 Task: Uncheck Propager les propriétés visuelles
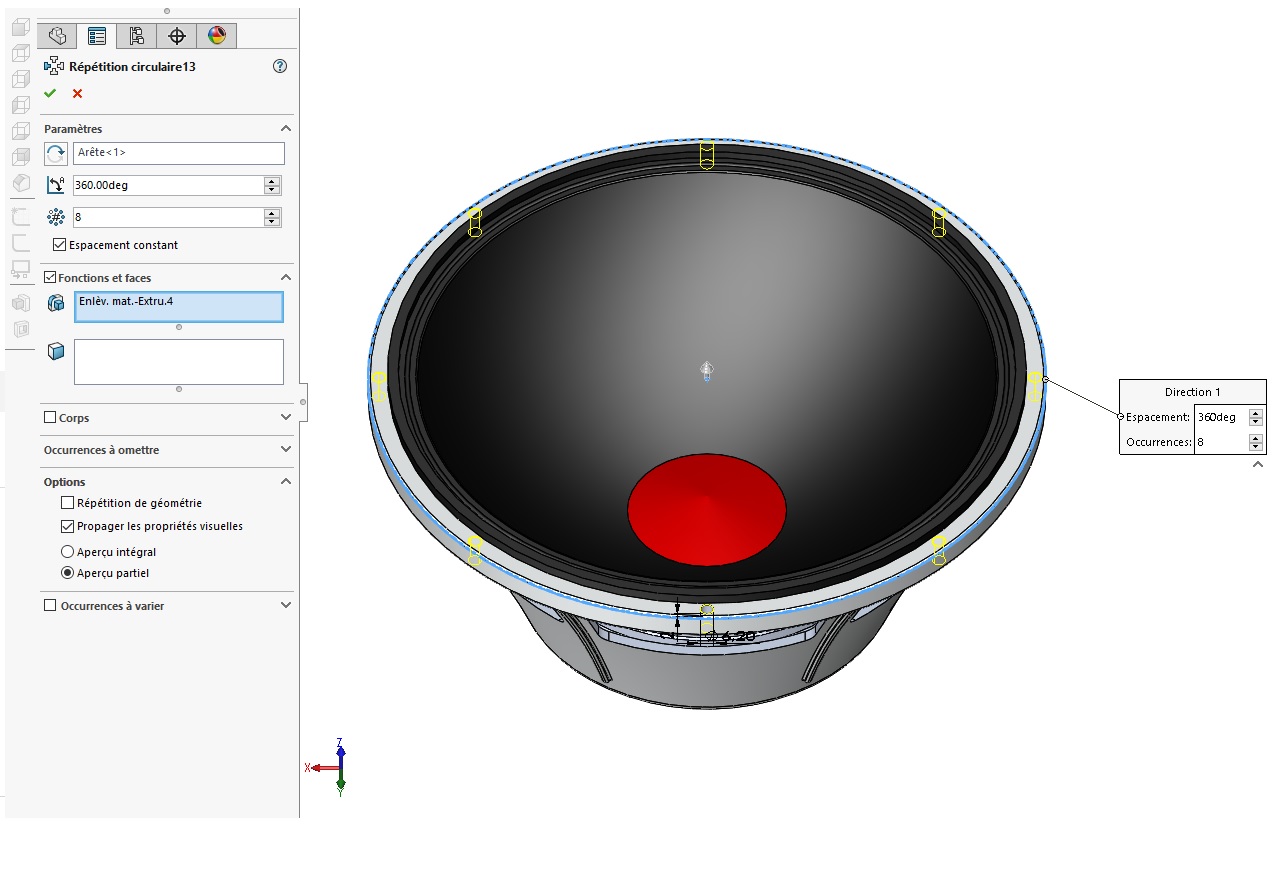68,526
